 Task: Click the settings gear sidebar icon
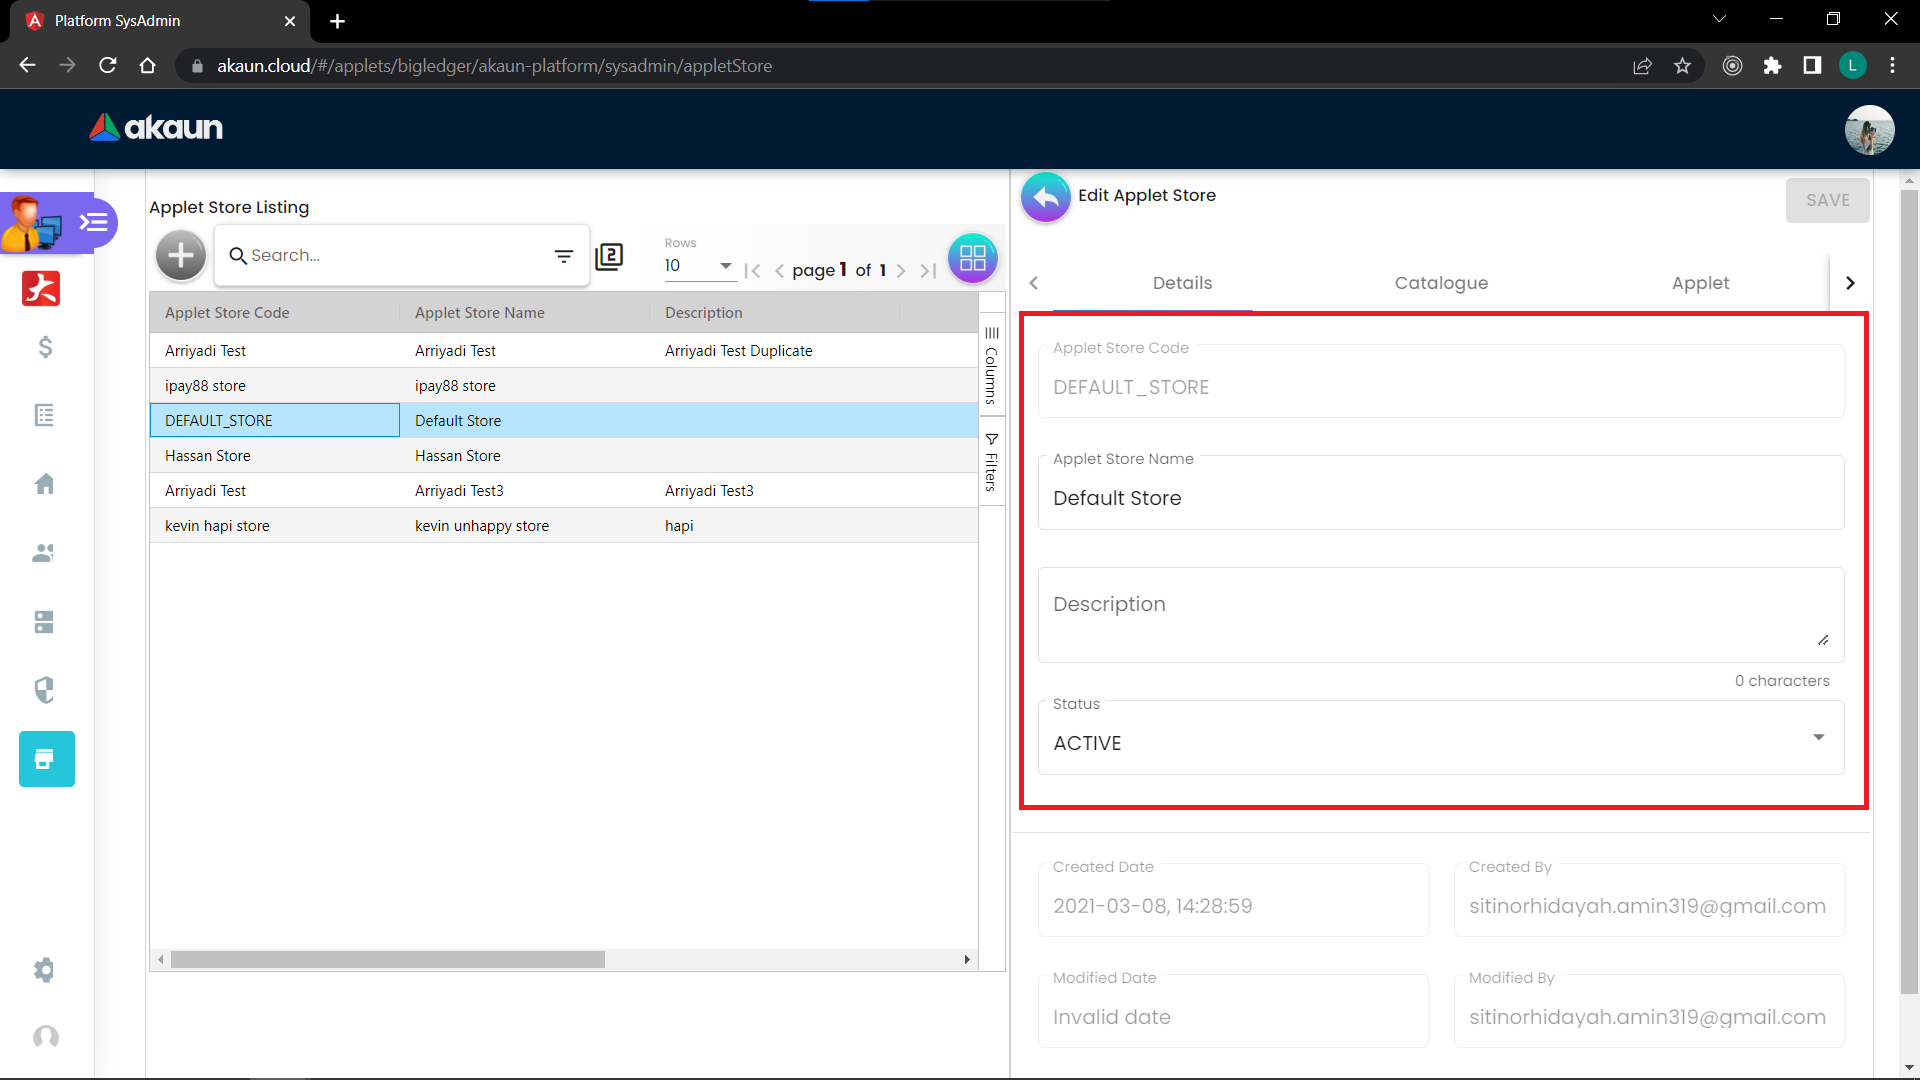[x=45, y=970]
